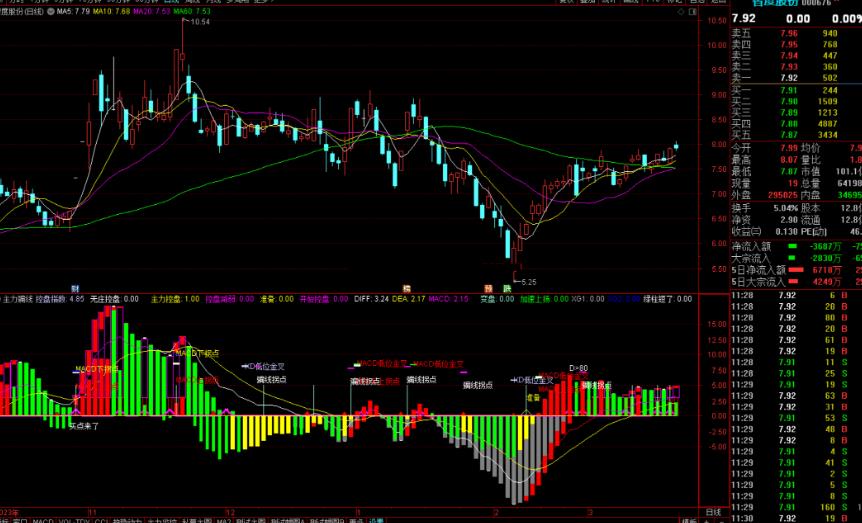Viewport: 862px width, 523px height.
Task: Click the square panel icon at chart top-right
Action: tap(693, 11)
